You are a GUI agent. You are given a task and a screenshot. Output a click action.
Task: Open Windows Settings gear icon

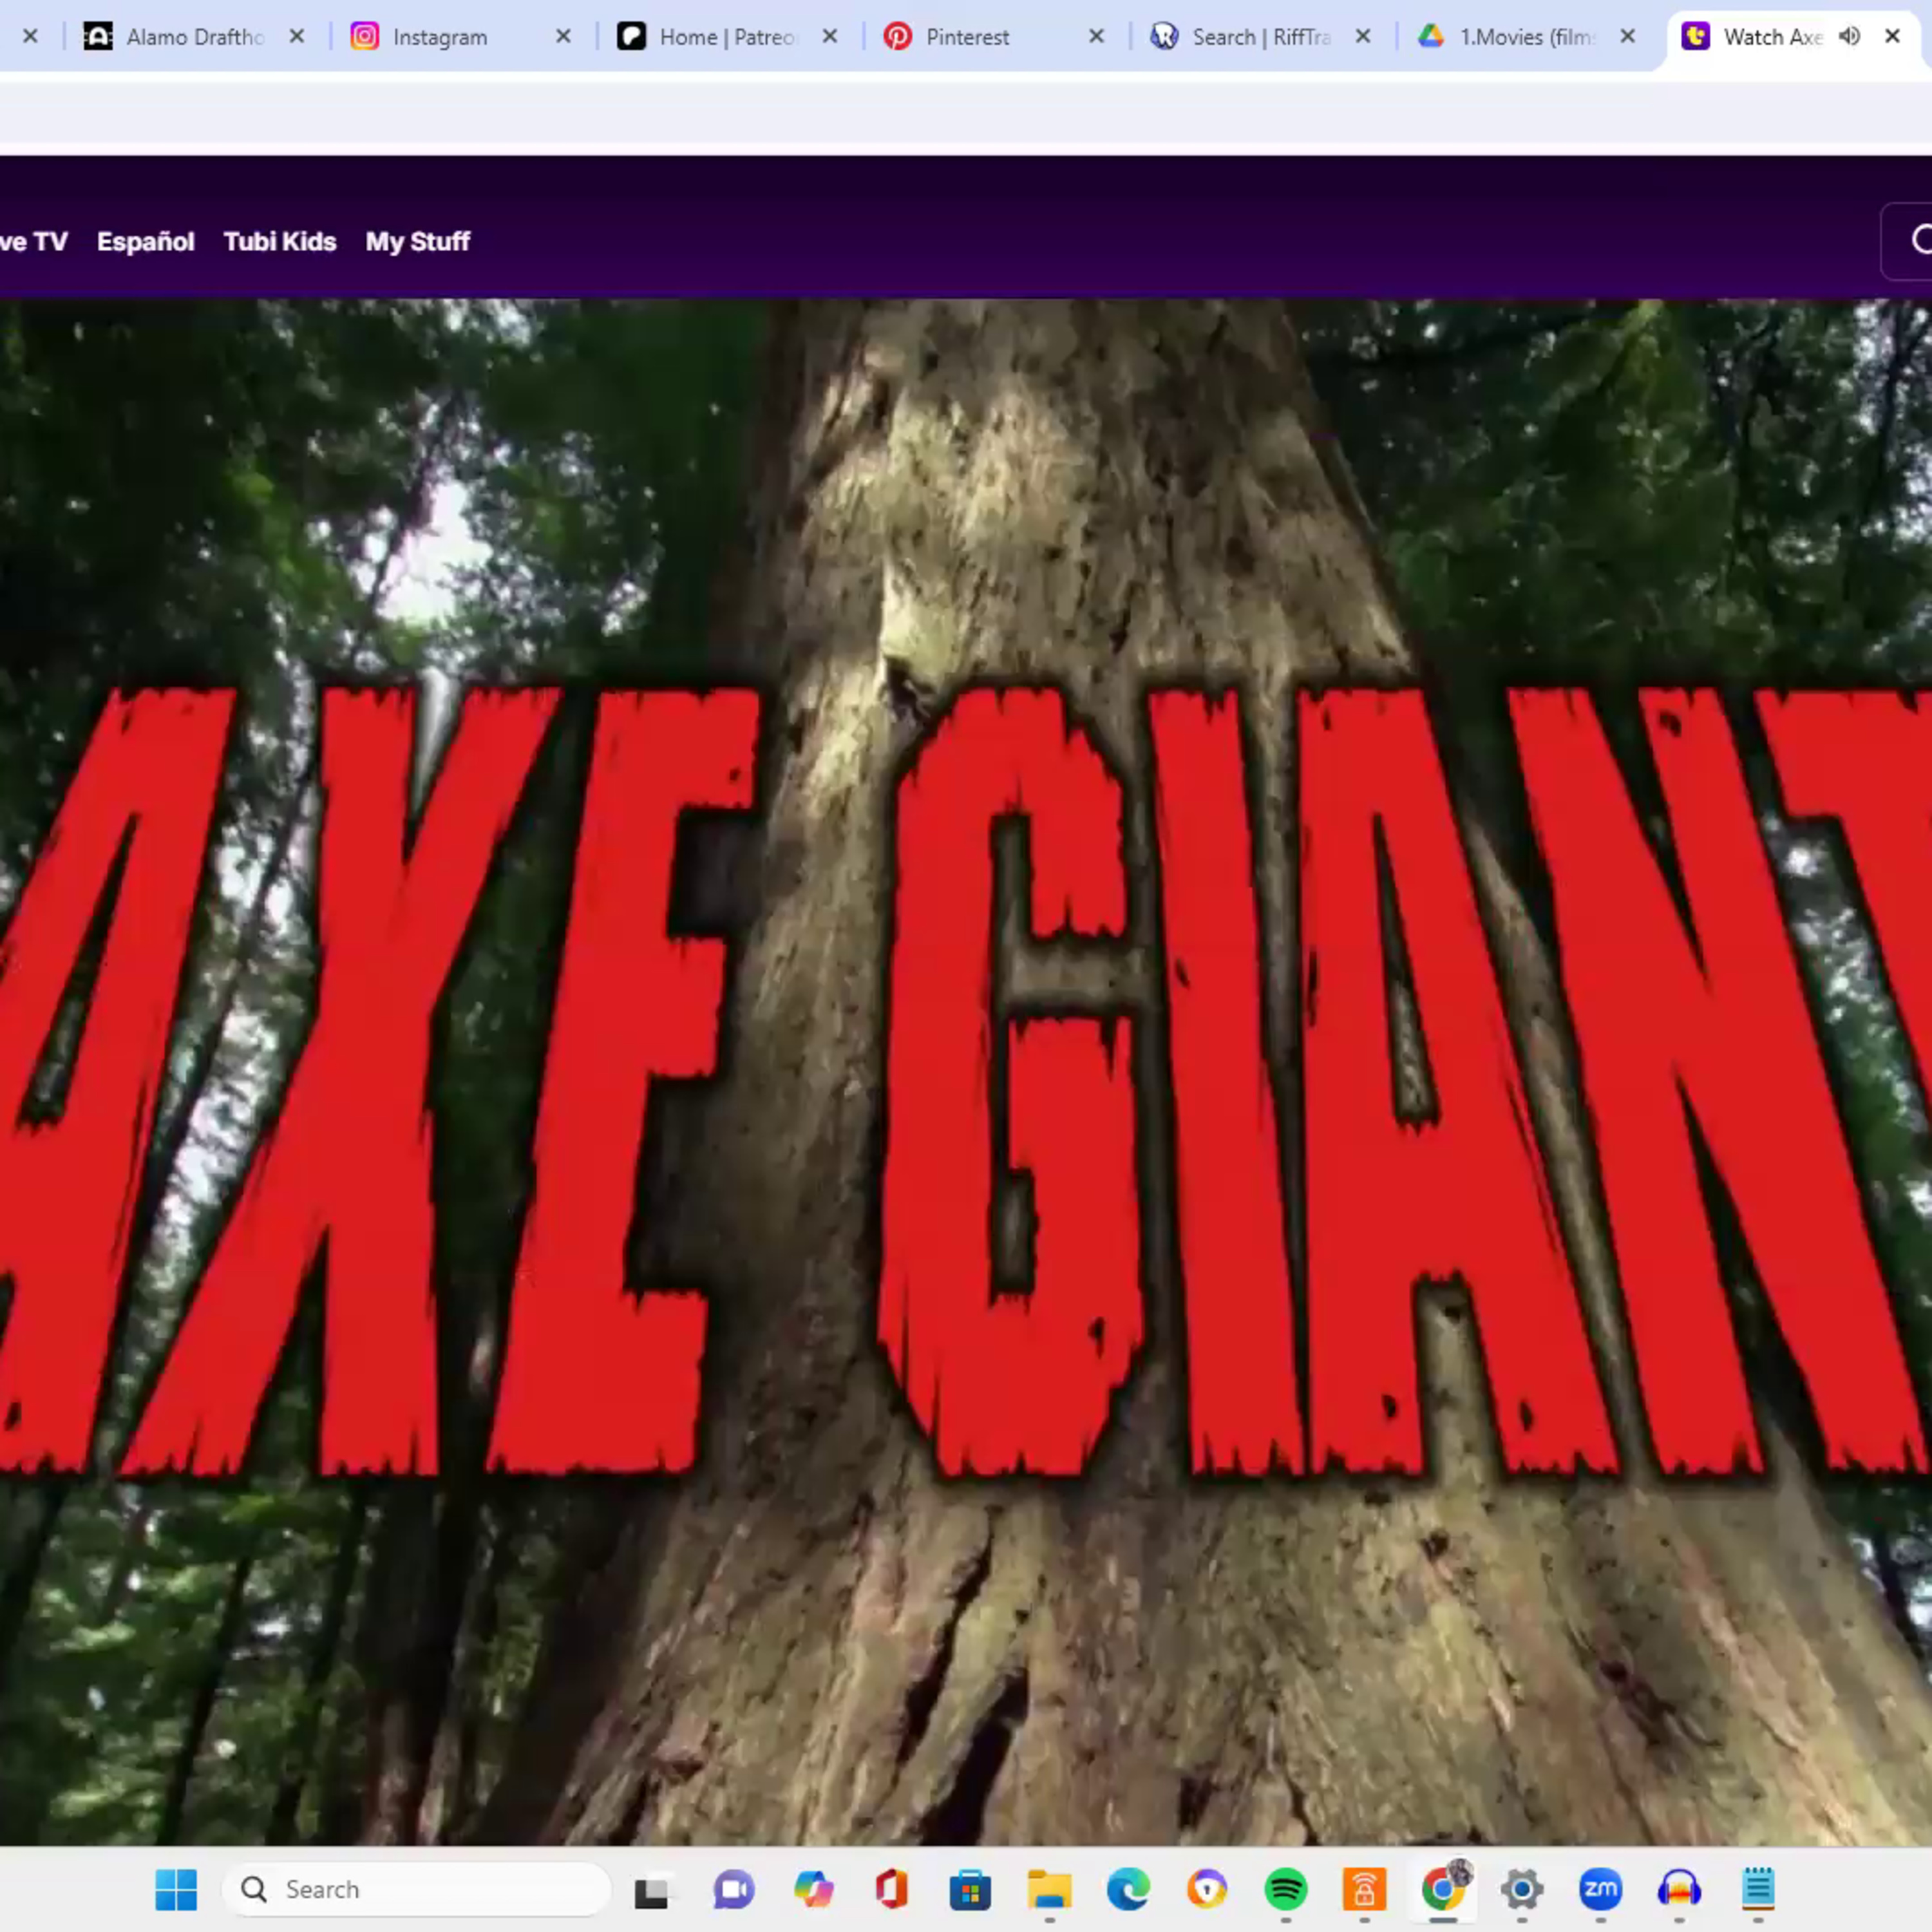(1522, 1889)
